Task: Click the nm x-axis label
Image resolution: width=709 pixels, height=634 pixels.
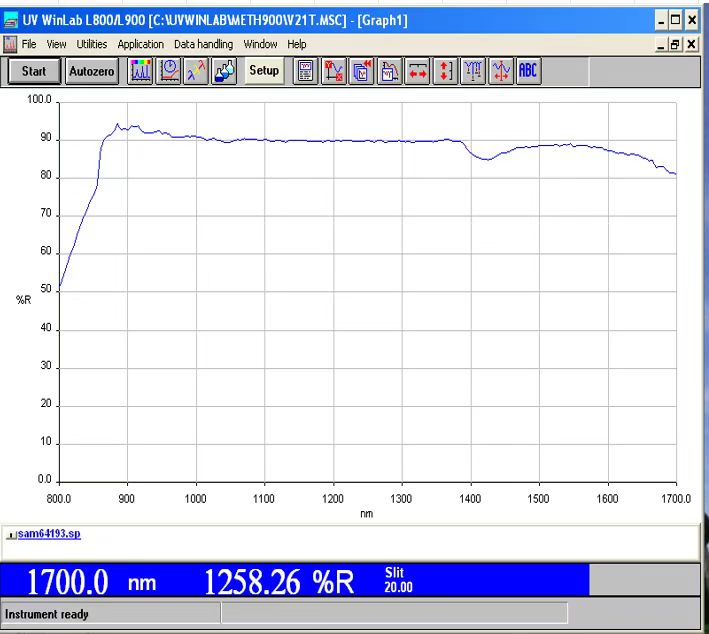Action: 367,514
